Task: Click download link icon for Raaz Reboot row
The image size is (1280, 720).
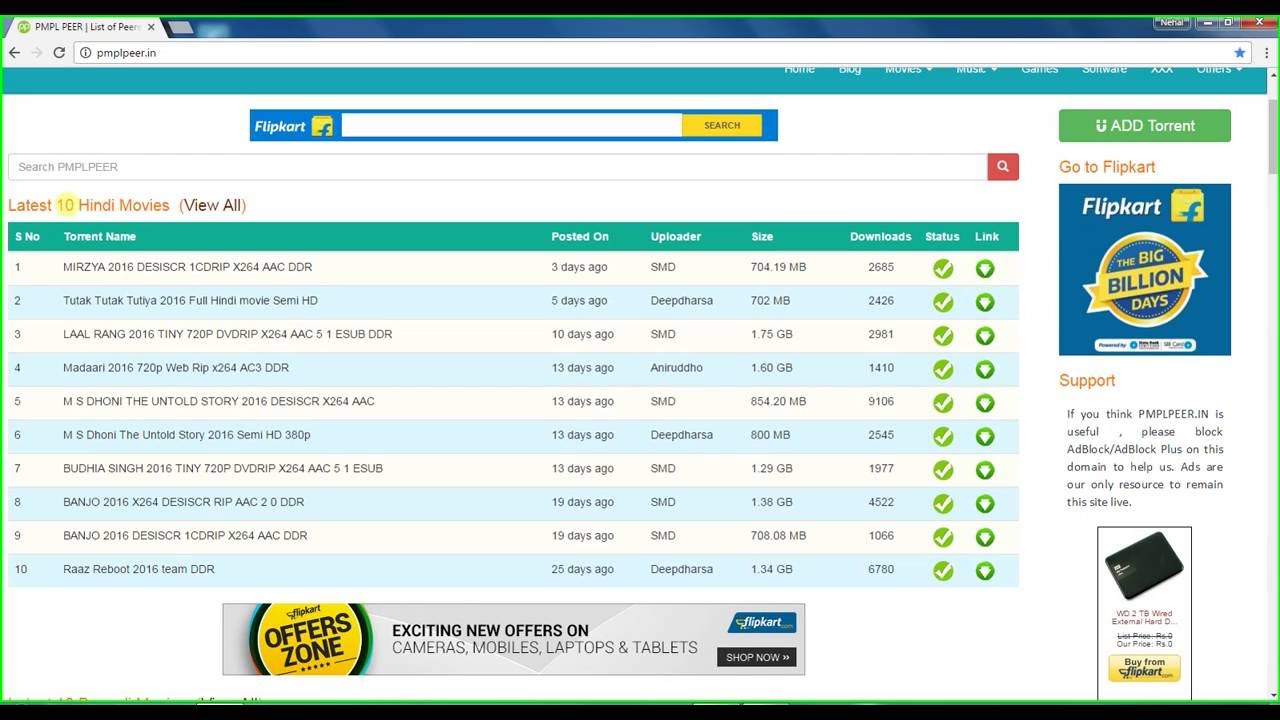Action: tap(985, 571)
